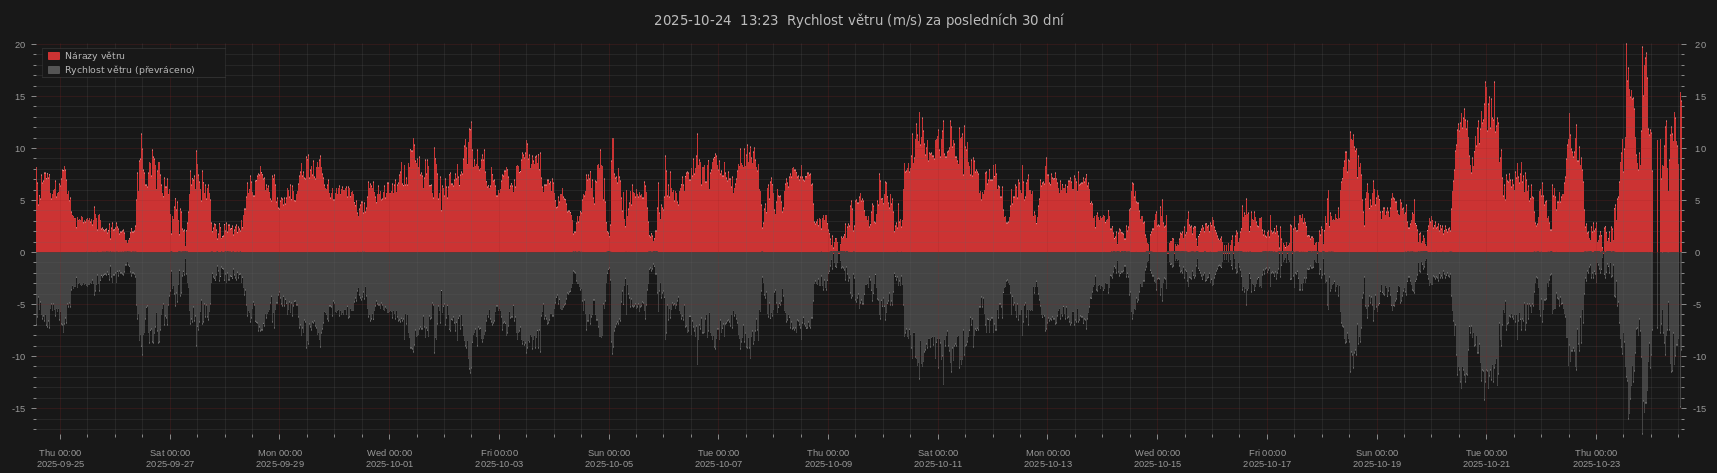Click the Sun 2025-10-19 tick label
The width and height of the screenshot is (1717, 473).
pyautogui.click(x=1377, y=458)
